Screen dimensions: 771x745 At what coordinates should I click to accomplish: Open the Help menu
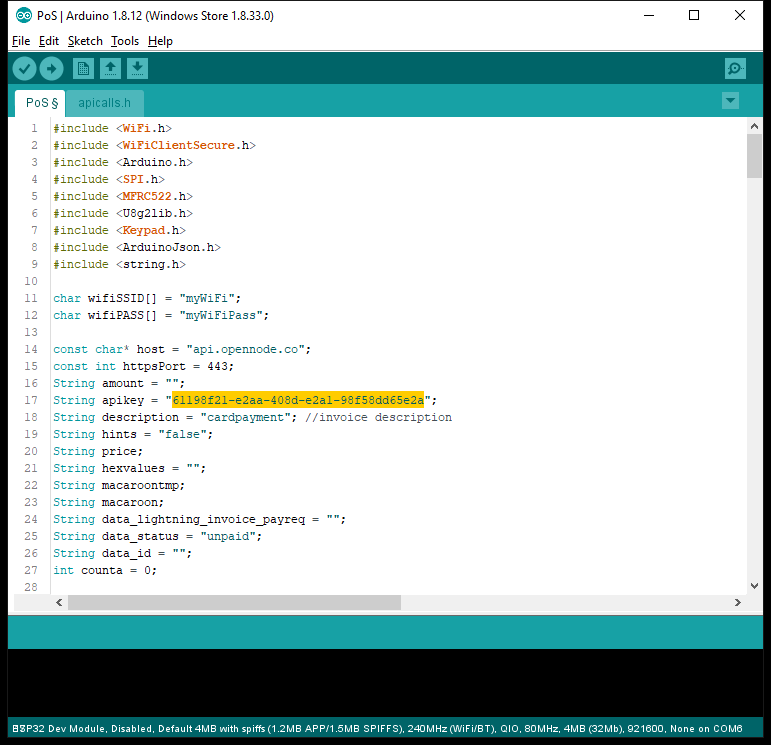click(x=160, y=41)
